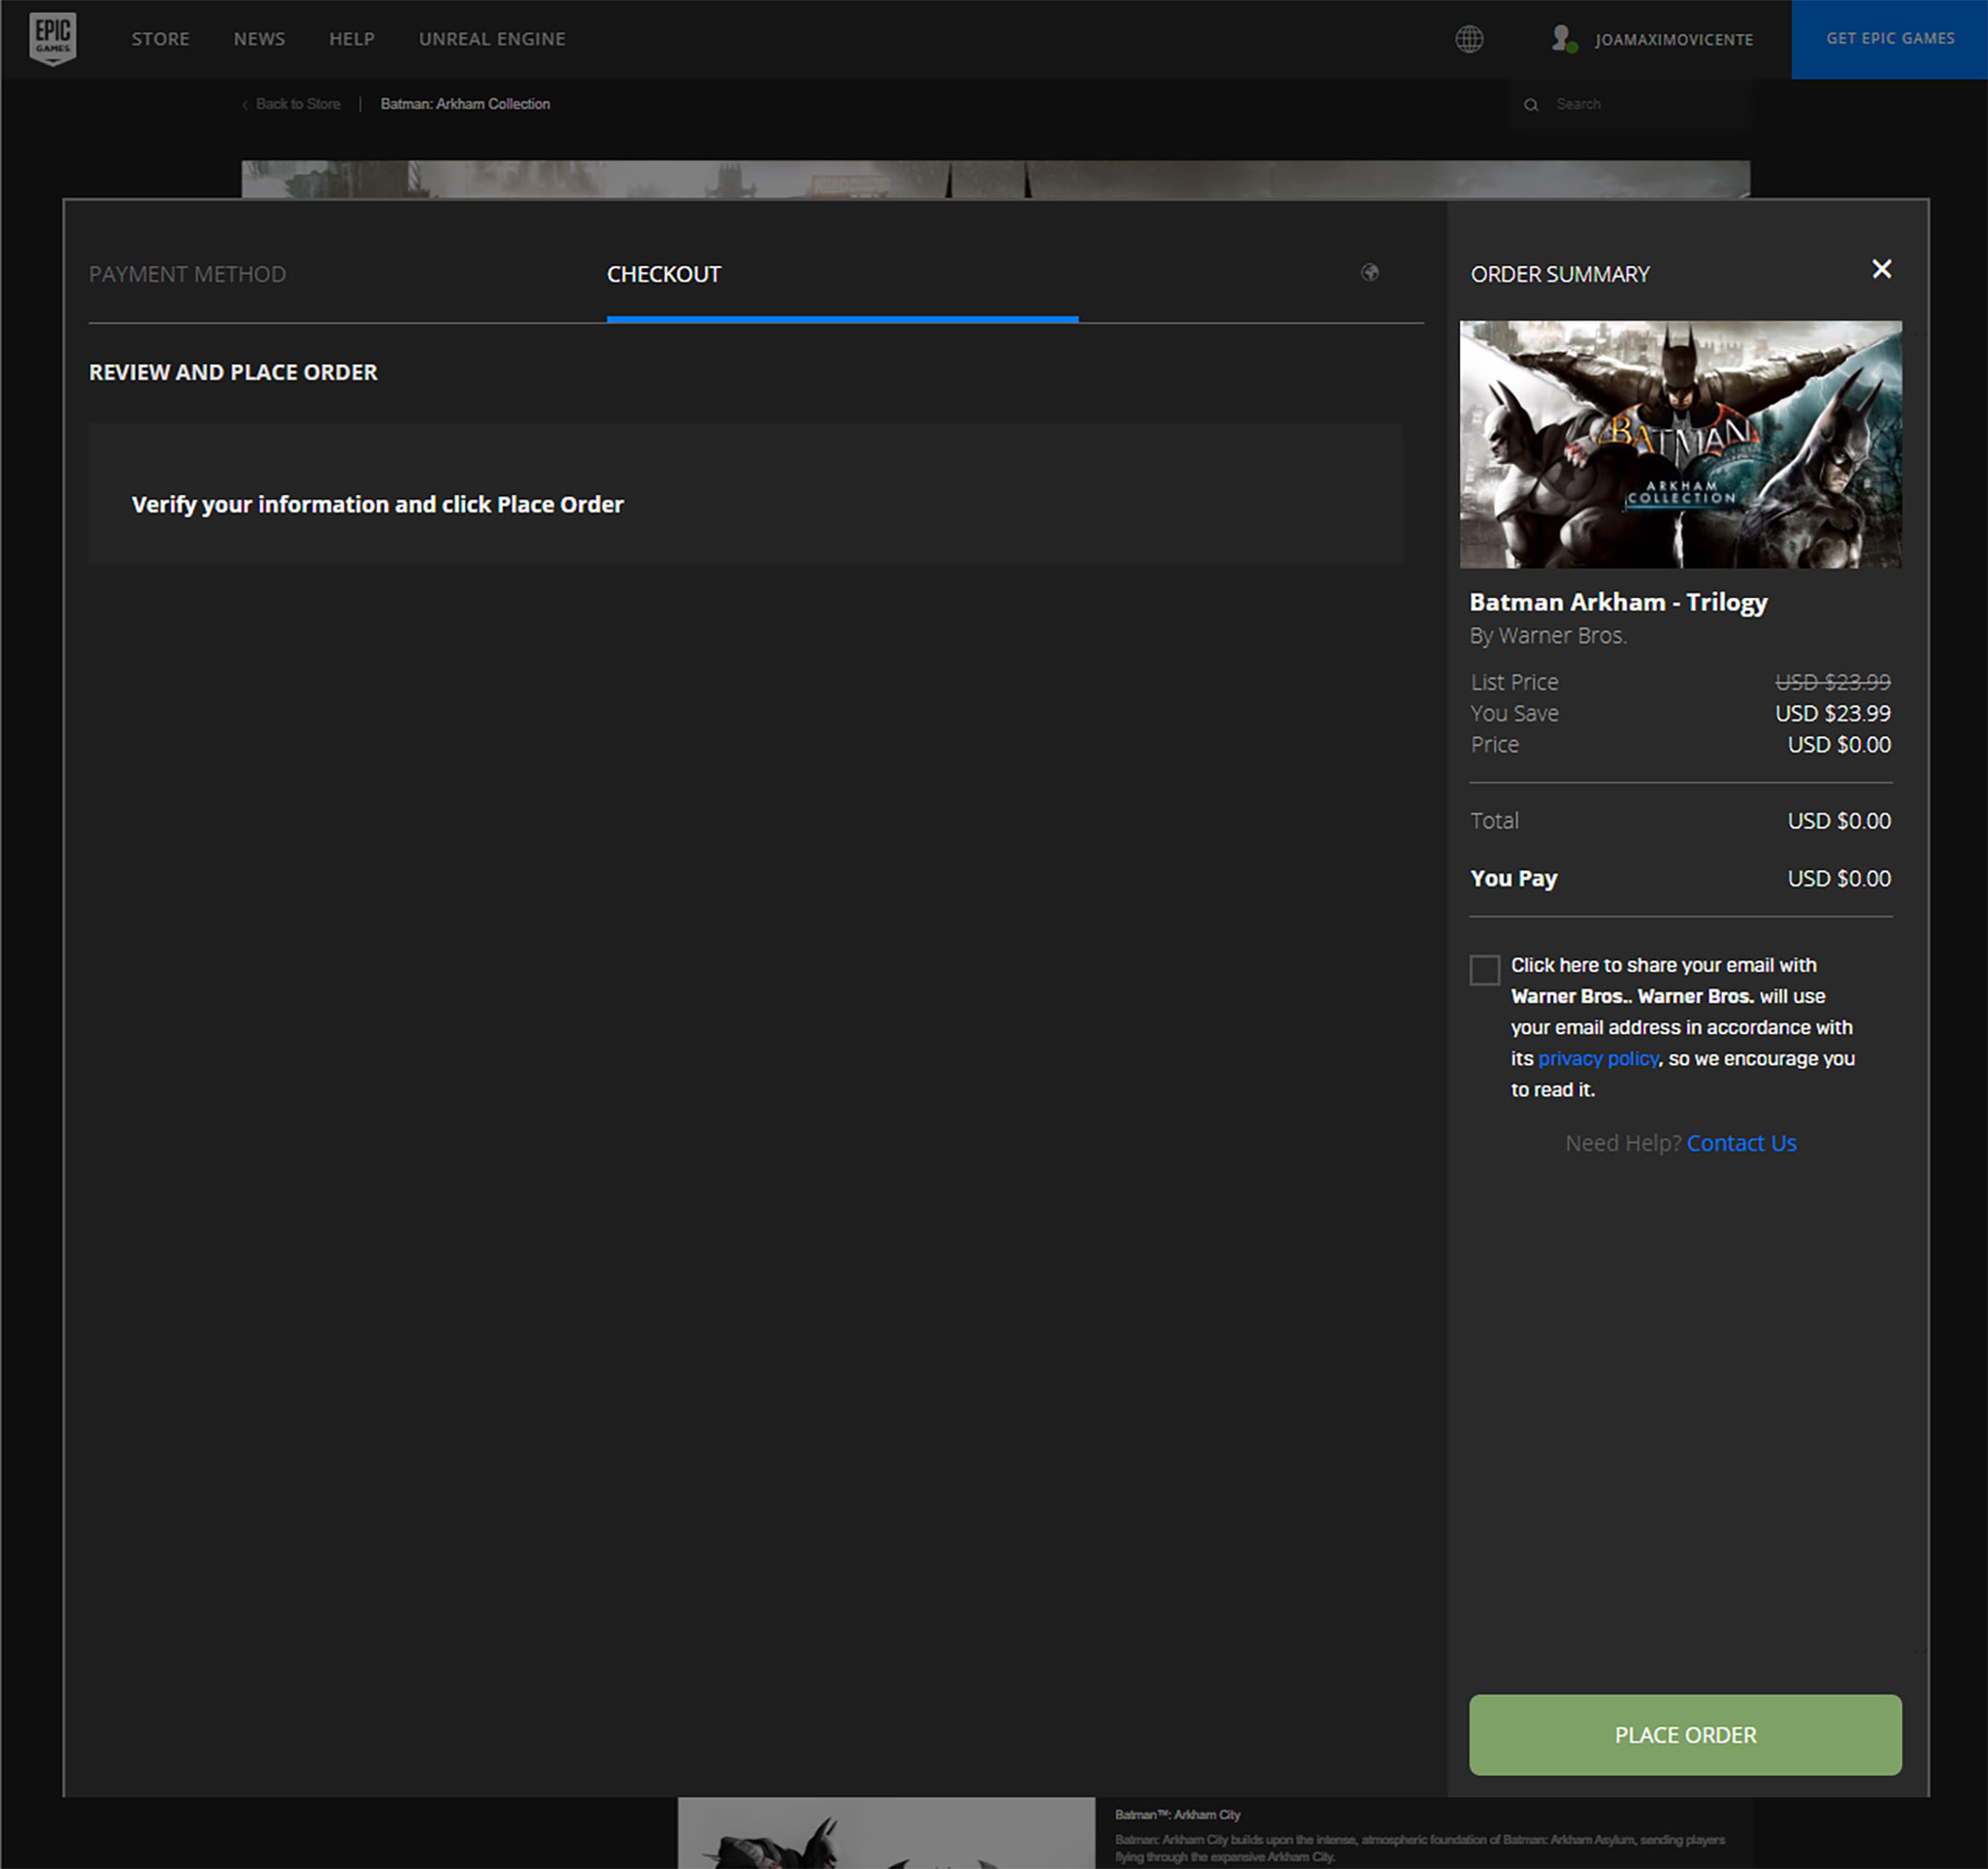Switch to the PAYMENT METHOD tab
Screen dimensions: 1988x1869
[187, 274]
